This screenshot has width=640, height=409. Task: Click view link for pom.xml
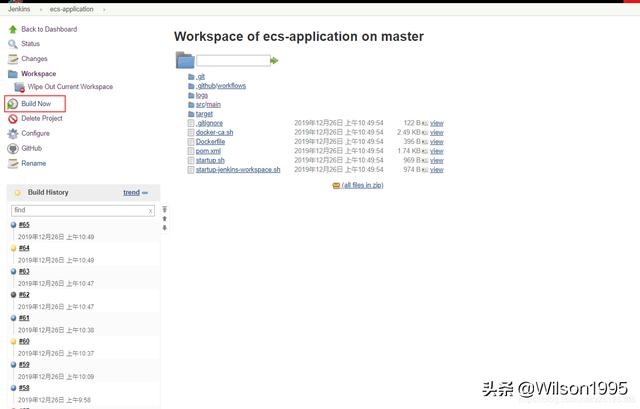[x=436, y=151]
